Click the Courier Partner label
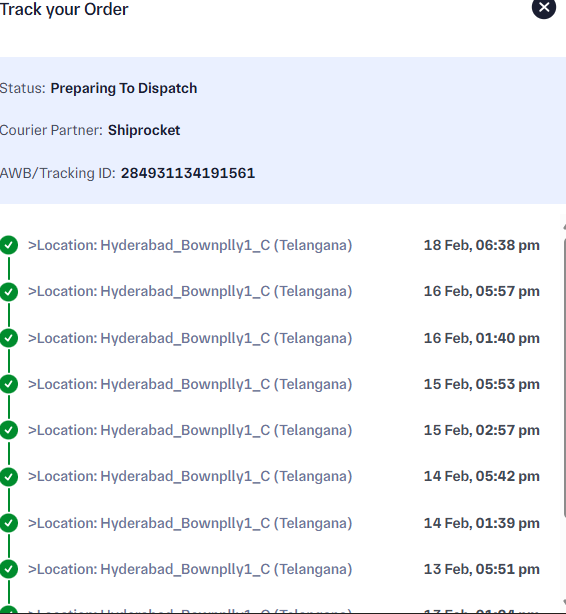The image size is (566, 614). pyautogui.click(x=51, y=130)
